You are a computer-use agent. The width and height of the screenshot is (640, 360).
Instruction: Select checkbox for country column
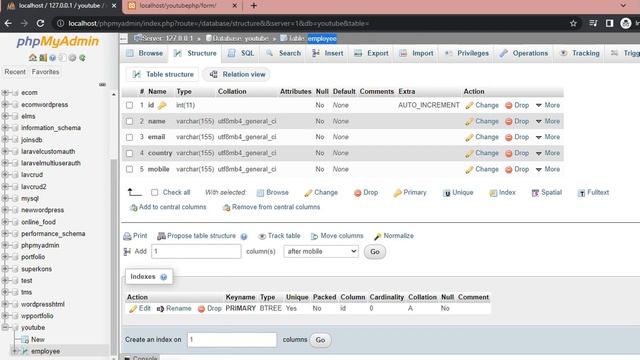point(129,153)
